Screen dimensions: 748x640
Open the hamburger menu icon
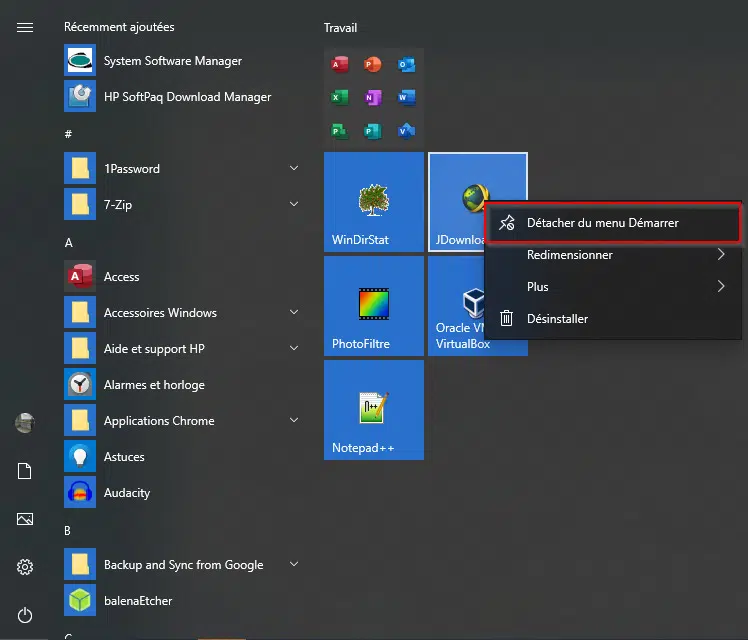coord(25,28)
